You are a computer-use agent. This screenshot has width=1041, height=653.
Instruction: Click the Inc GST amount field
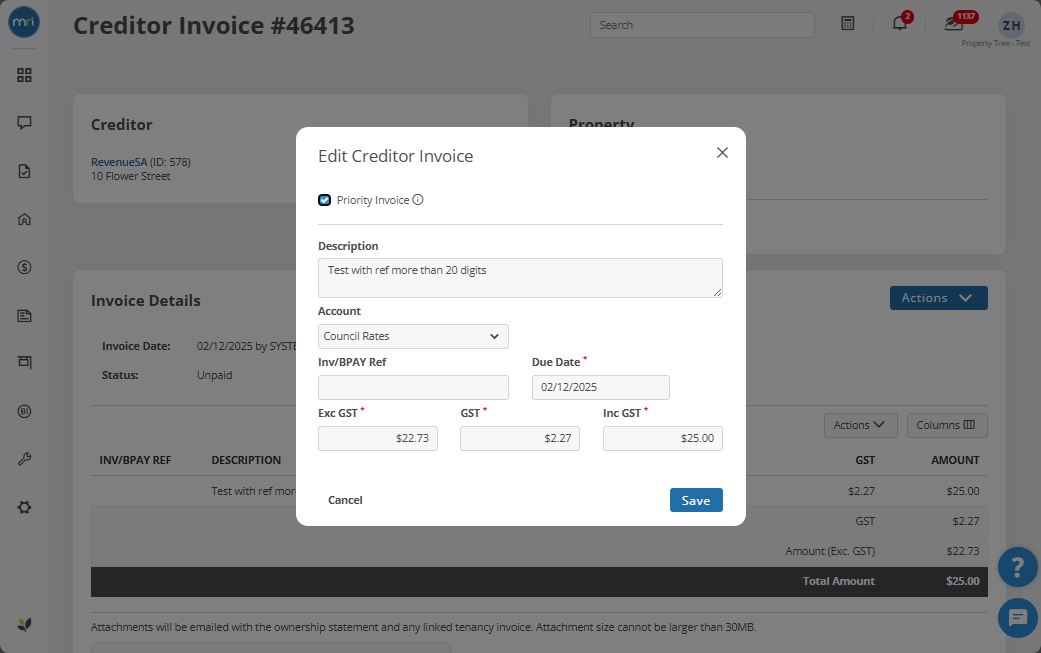663,439
